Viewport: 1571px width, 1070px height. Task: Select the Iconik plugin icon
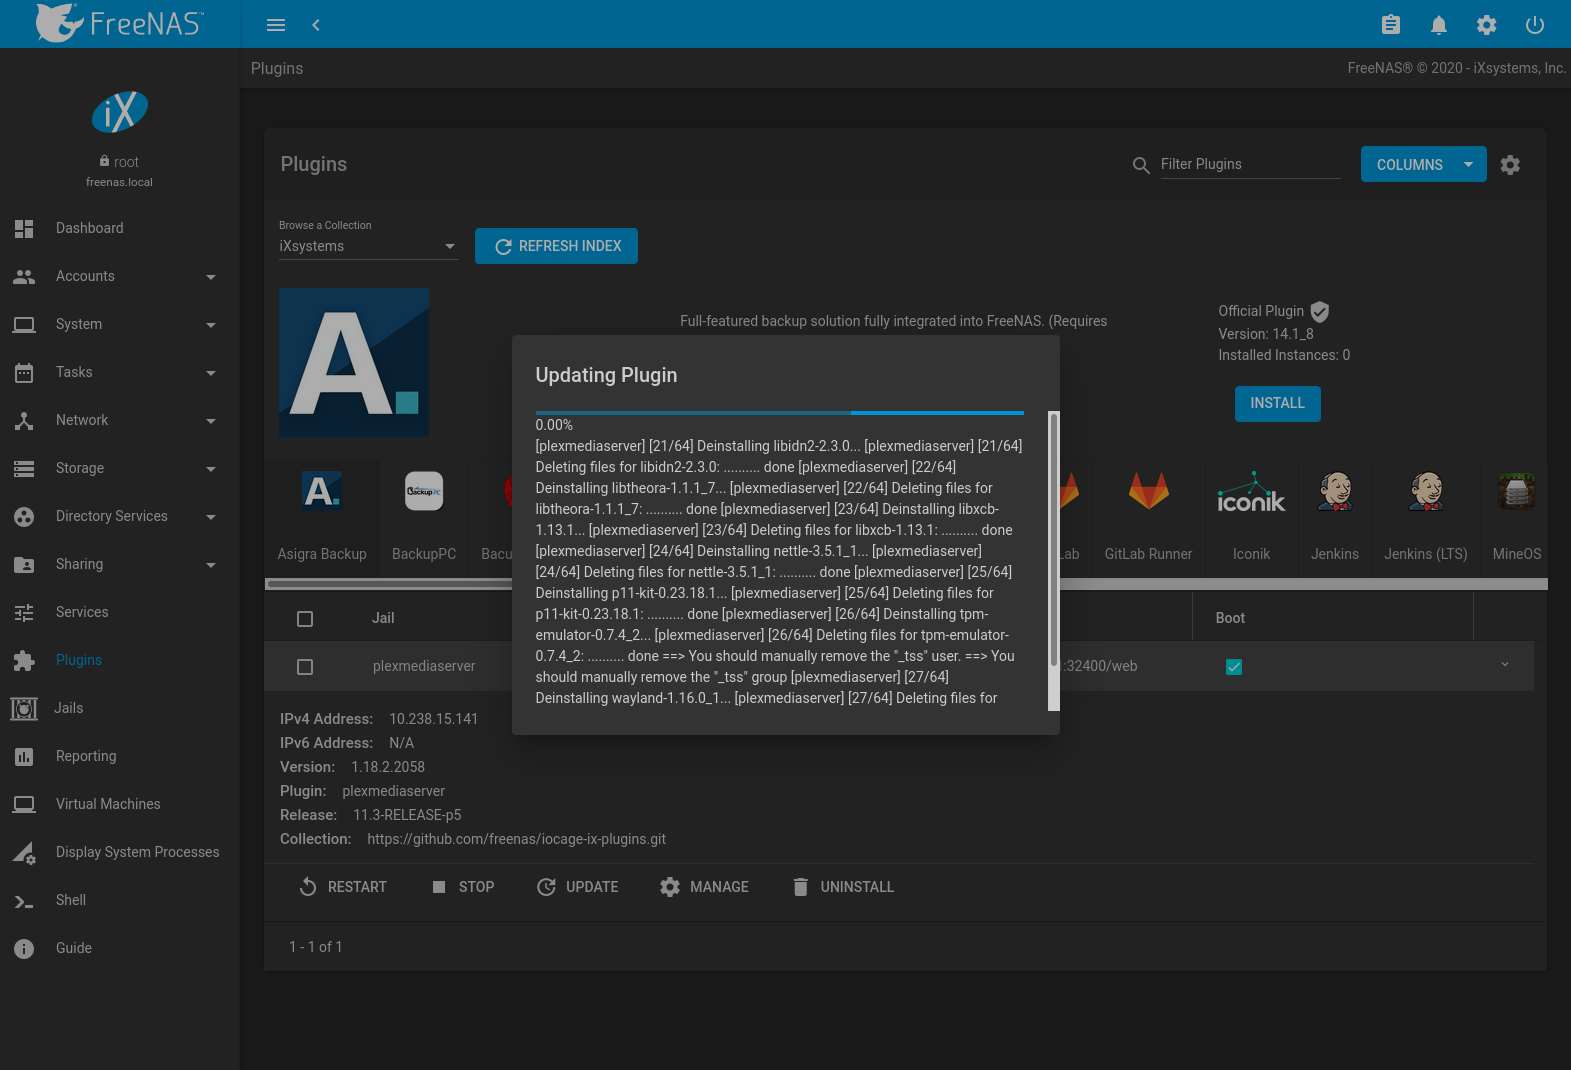1251,492
